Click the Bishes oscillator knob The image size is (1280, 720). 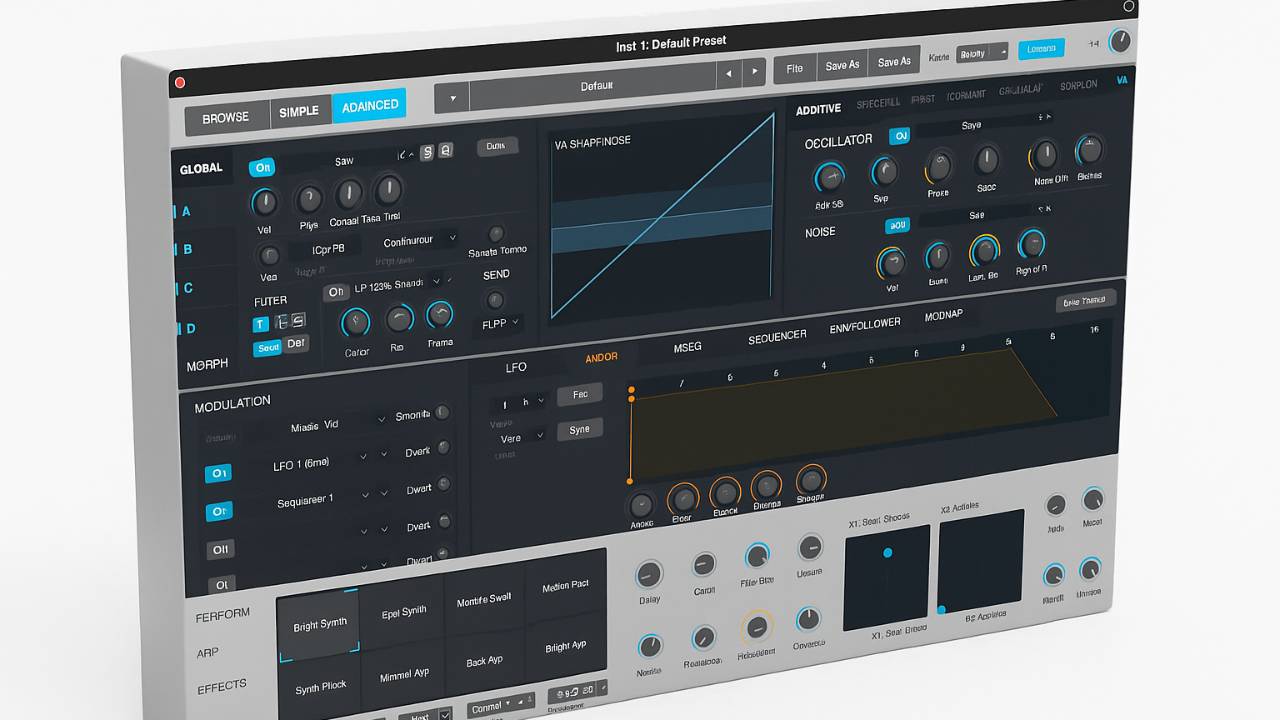1089,151
